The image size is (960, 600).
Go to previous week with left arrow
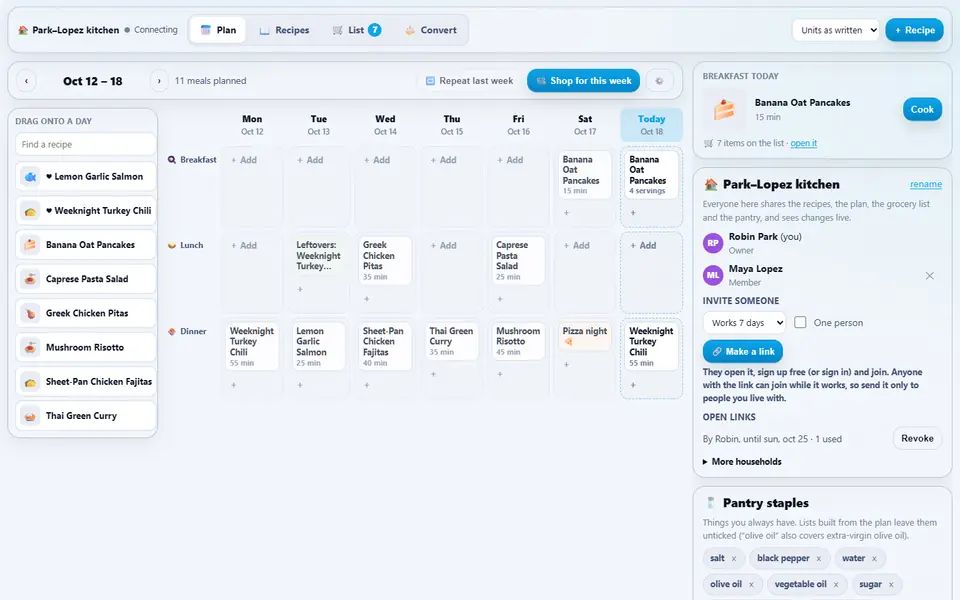[x=26, y=81]
